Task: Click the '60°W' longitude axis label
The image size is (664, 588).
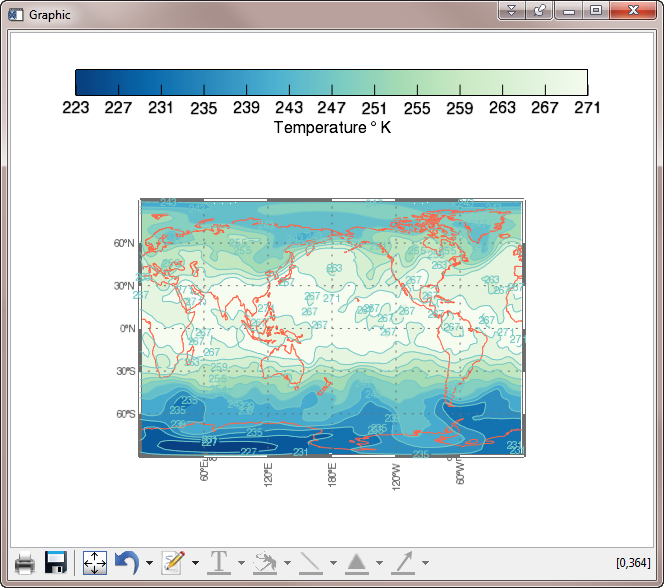Action: pos(460,473)
